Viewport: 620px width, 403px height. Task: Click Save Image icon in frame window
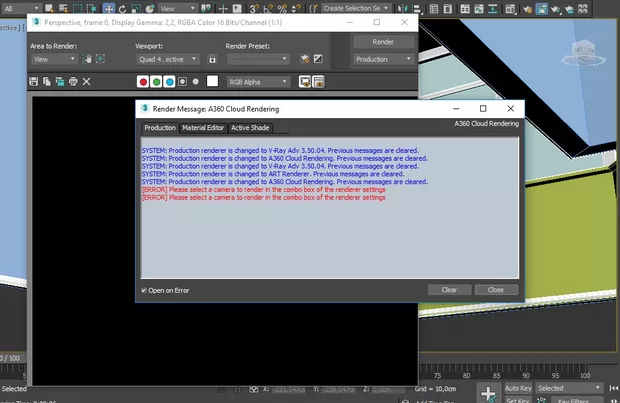34,82
